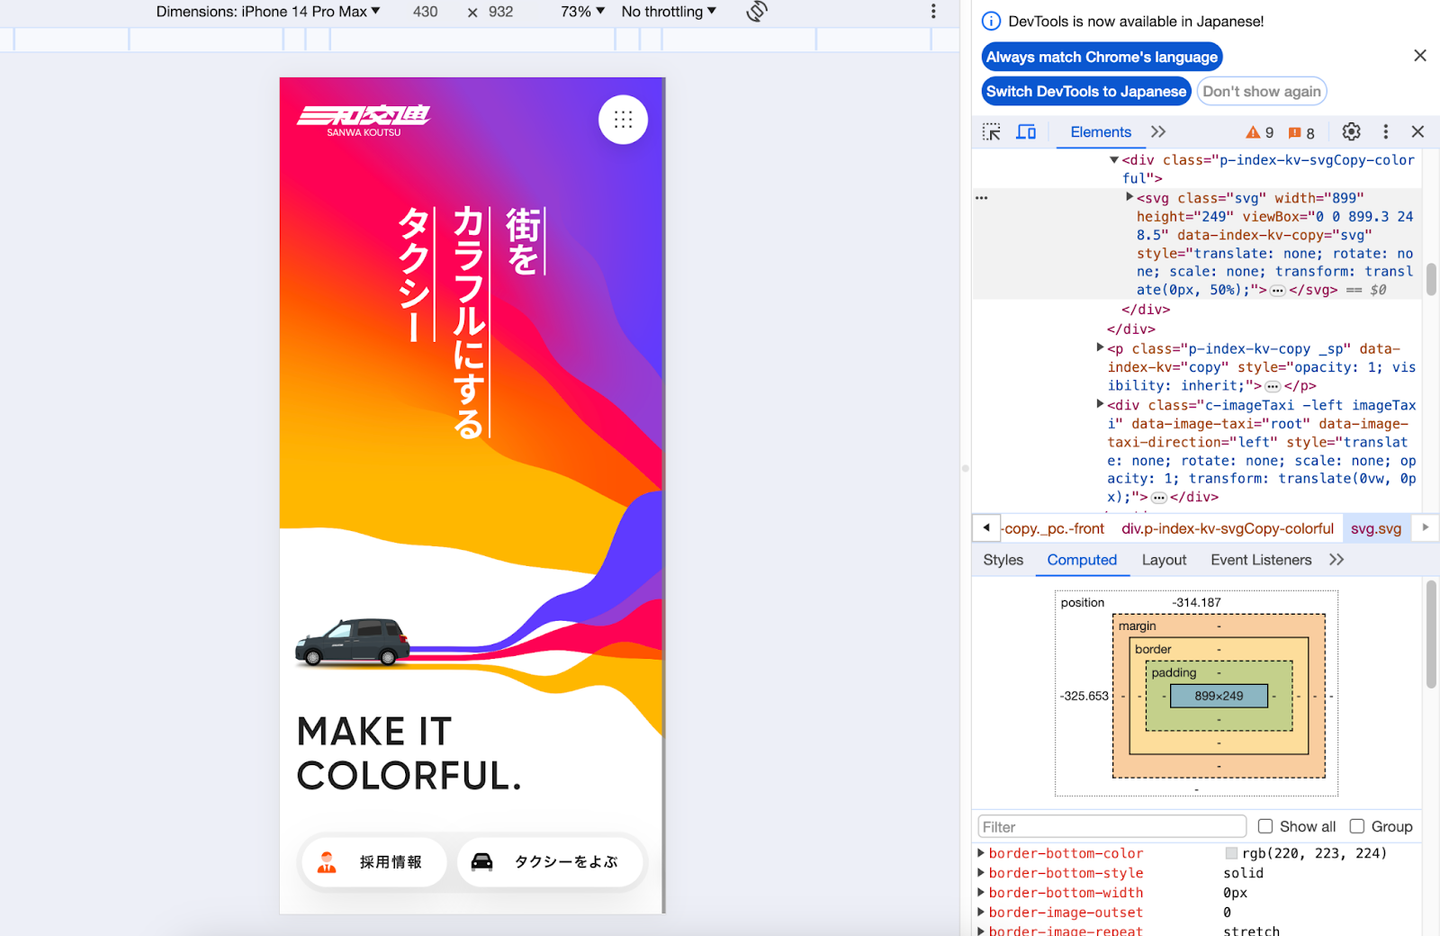Click the rgb(220, 223, 224) color swatch

[x=1231, y=853]
